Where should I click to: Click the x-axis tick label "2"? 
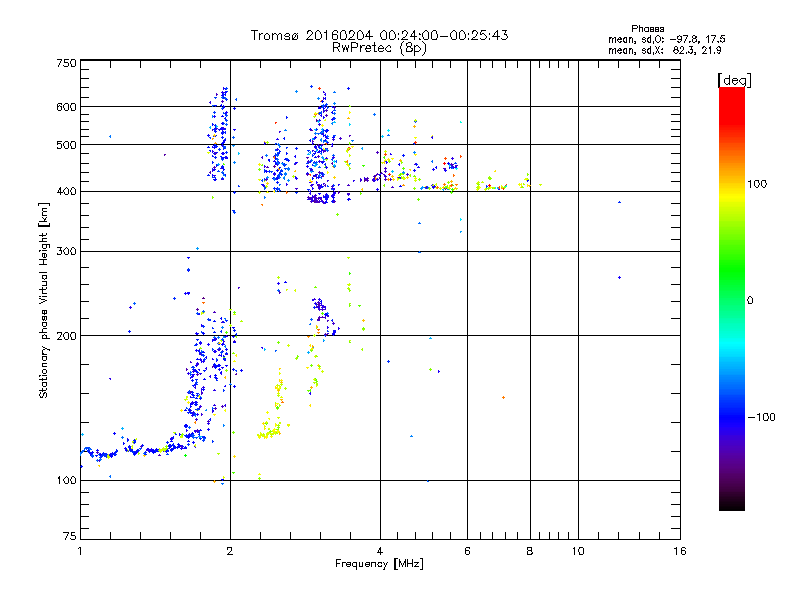click(230, 551)
